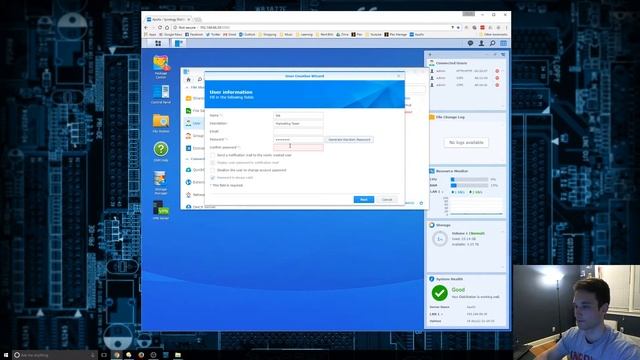Click the Resource Monitor widget title
The width and height of the screenshot is (640, 360).
[x=452, y=171]
